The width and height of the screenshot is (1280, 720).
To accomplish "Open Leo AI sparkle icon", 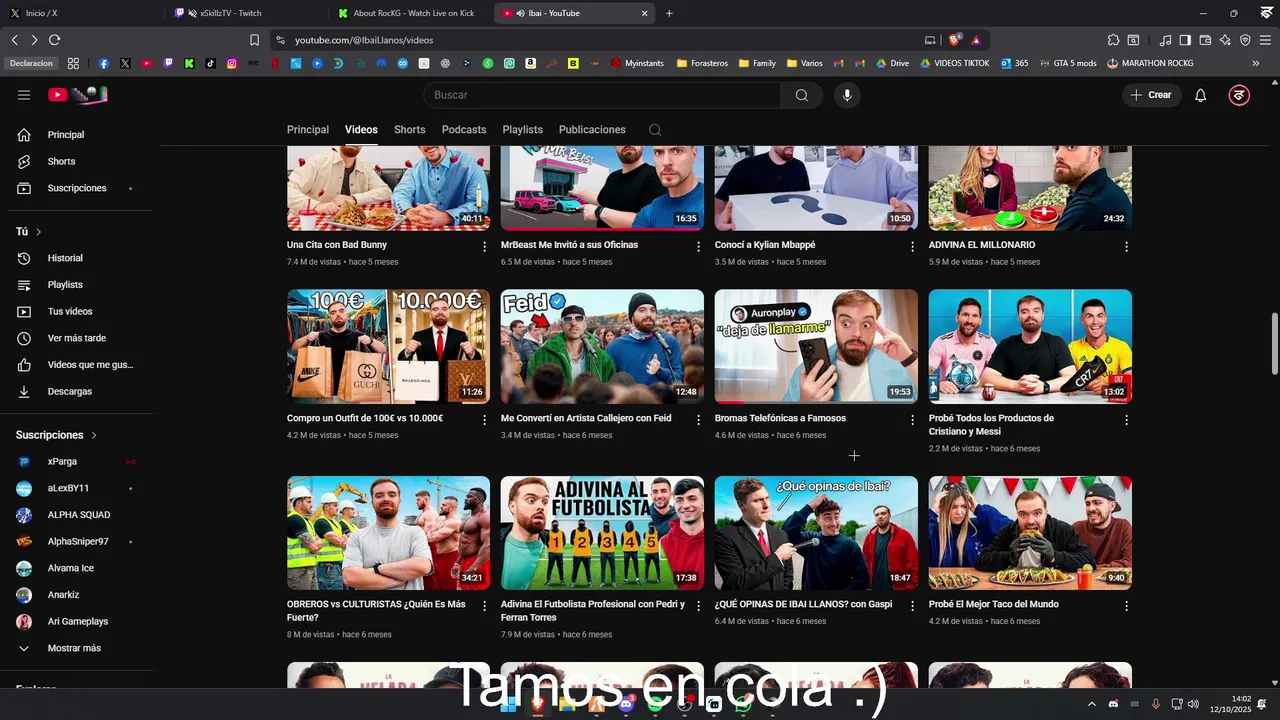I will click(1225, 40).
